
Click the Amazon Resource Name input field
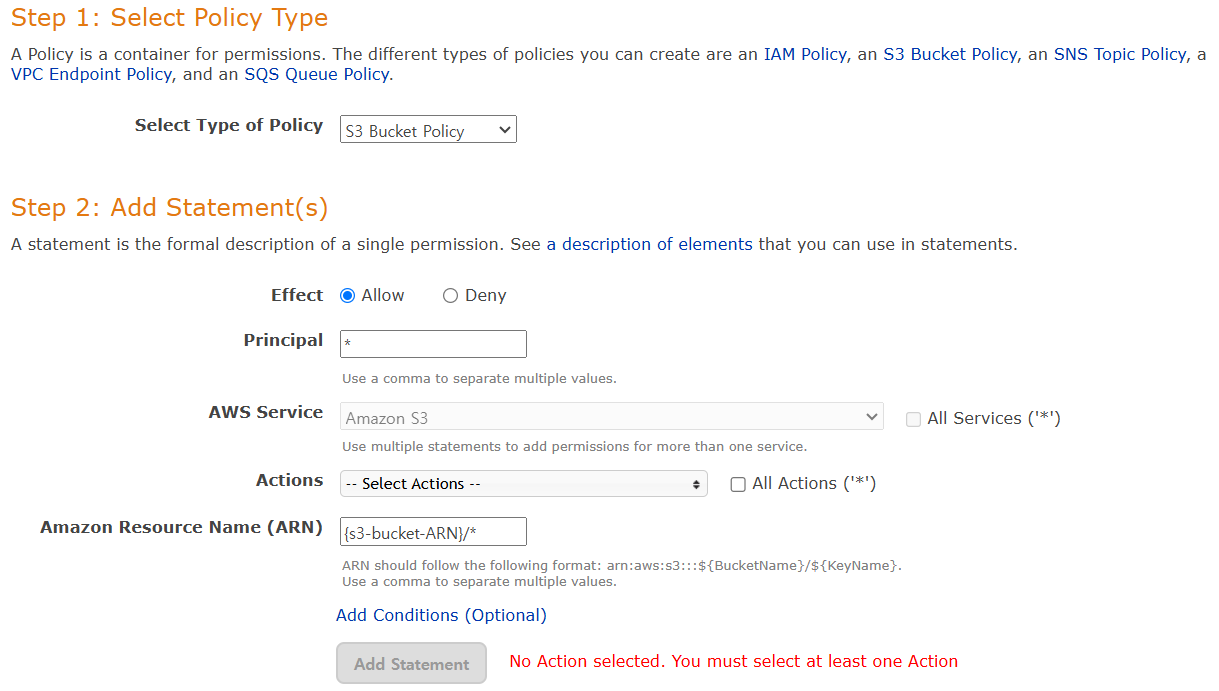[433, 531]
